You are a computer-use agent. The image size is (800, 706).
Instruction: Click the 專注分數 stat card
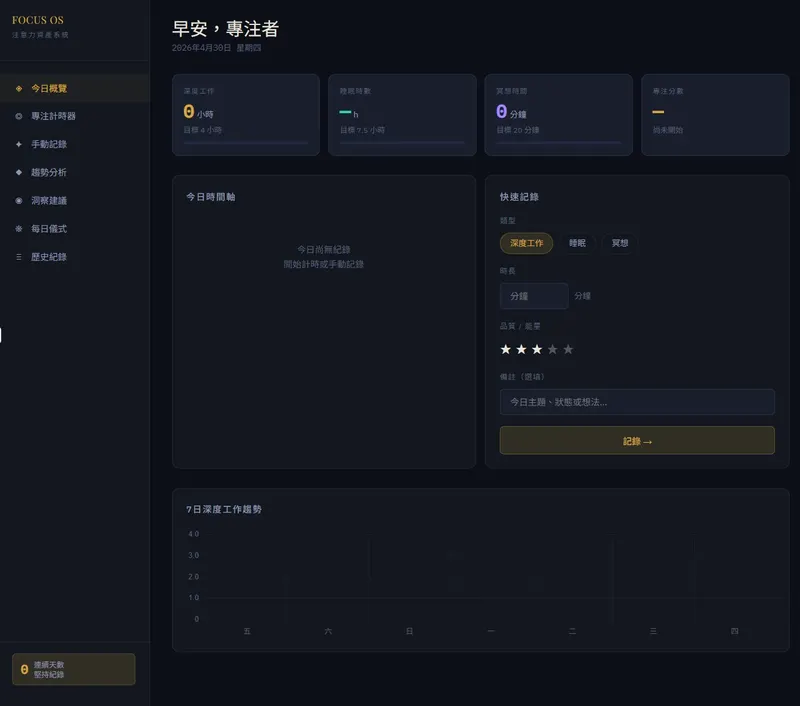point(715,115)
